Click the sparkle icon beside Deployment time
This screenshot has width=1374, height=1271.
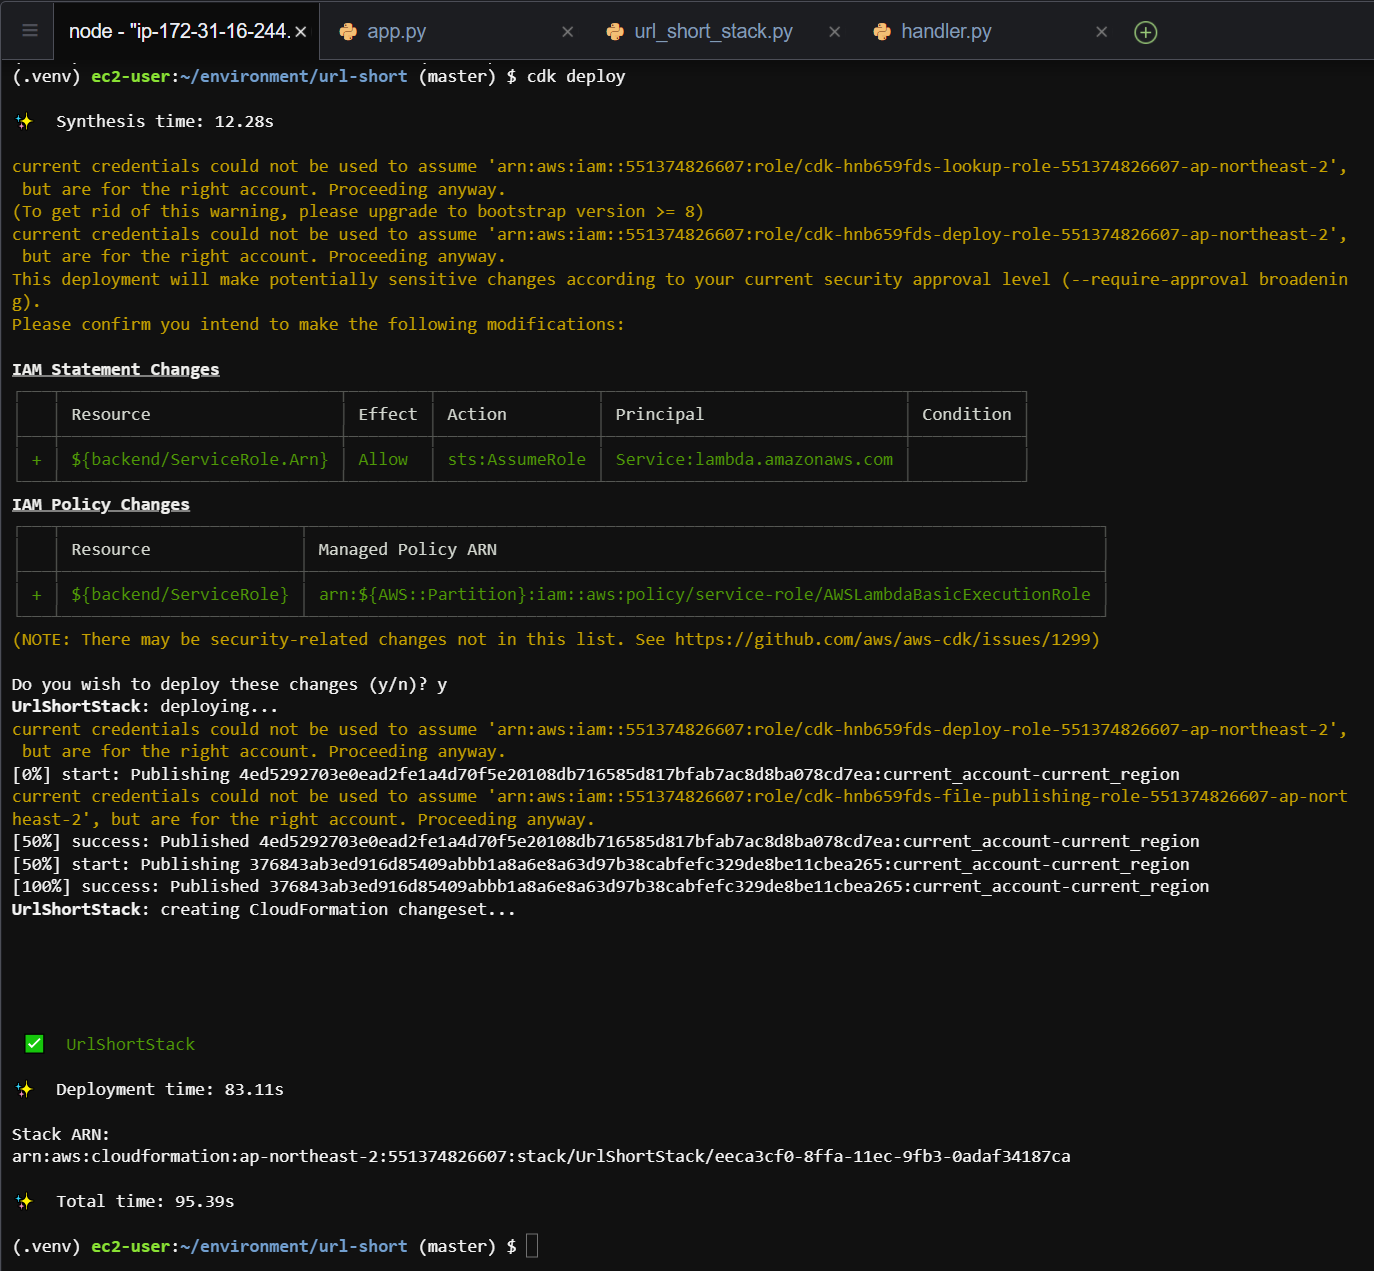click(x=24, y=1089)
